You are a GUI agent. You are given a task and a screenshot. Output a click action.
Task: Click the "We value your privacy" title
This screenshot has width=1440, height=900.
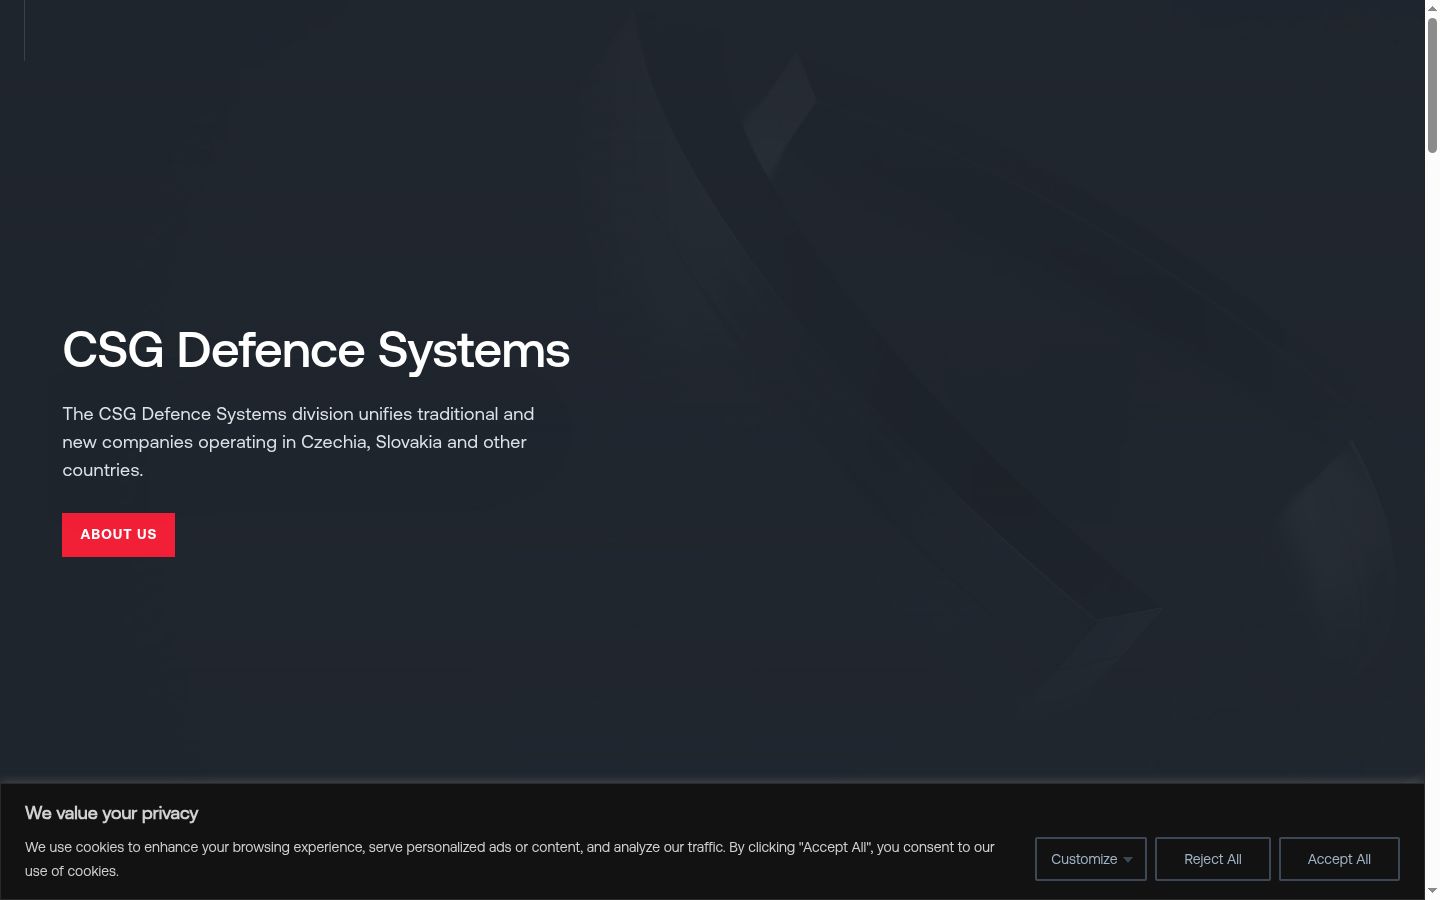click(112, 813)
